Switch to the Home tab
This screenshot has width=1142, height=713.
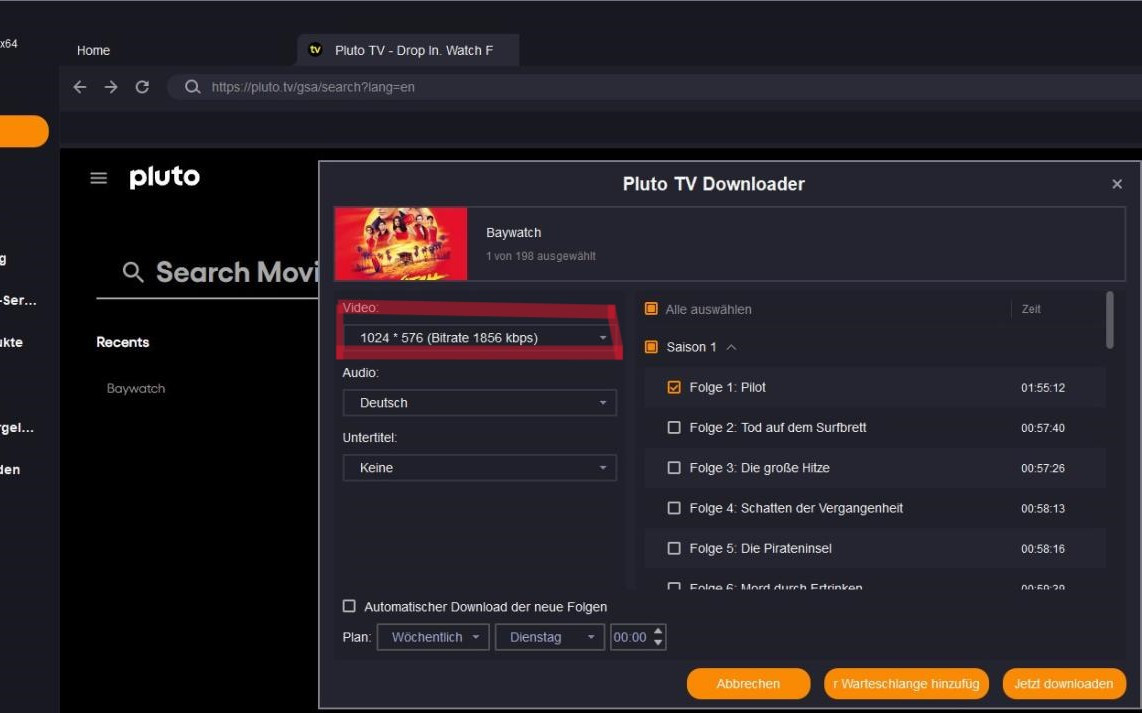tap(93, 50)
